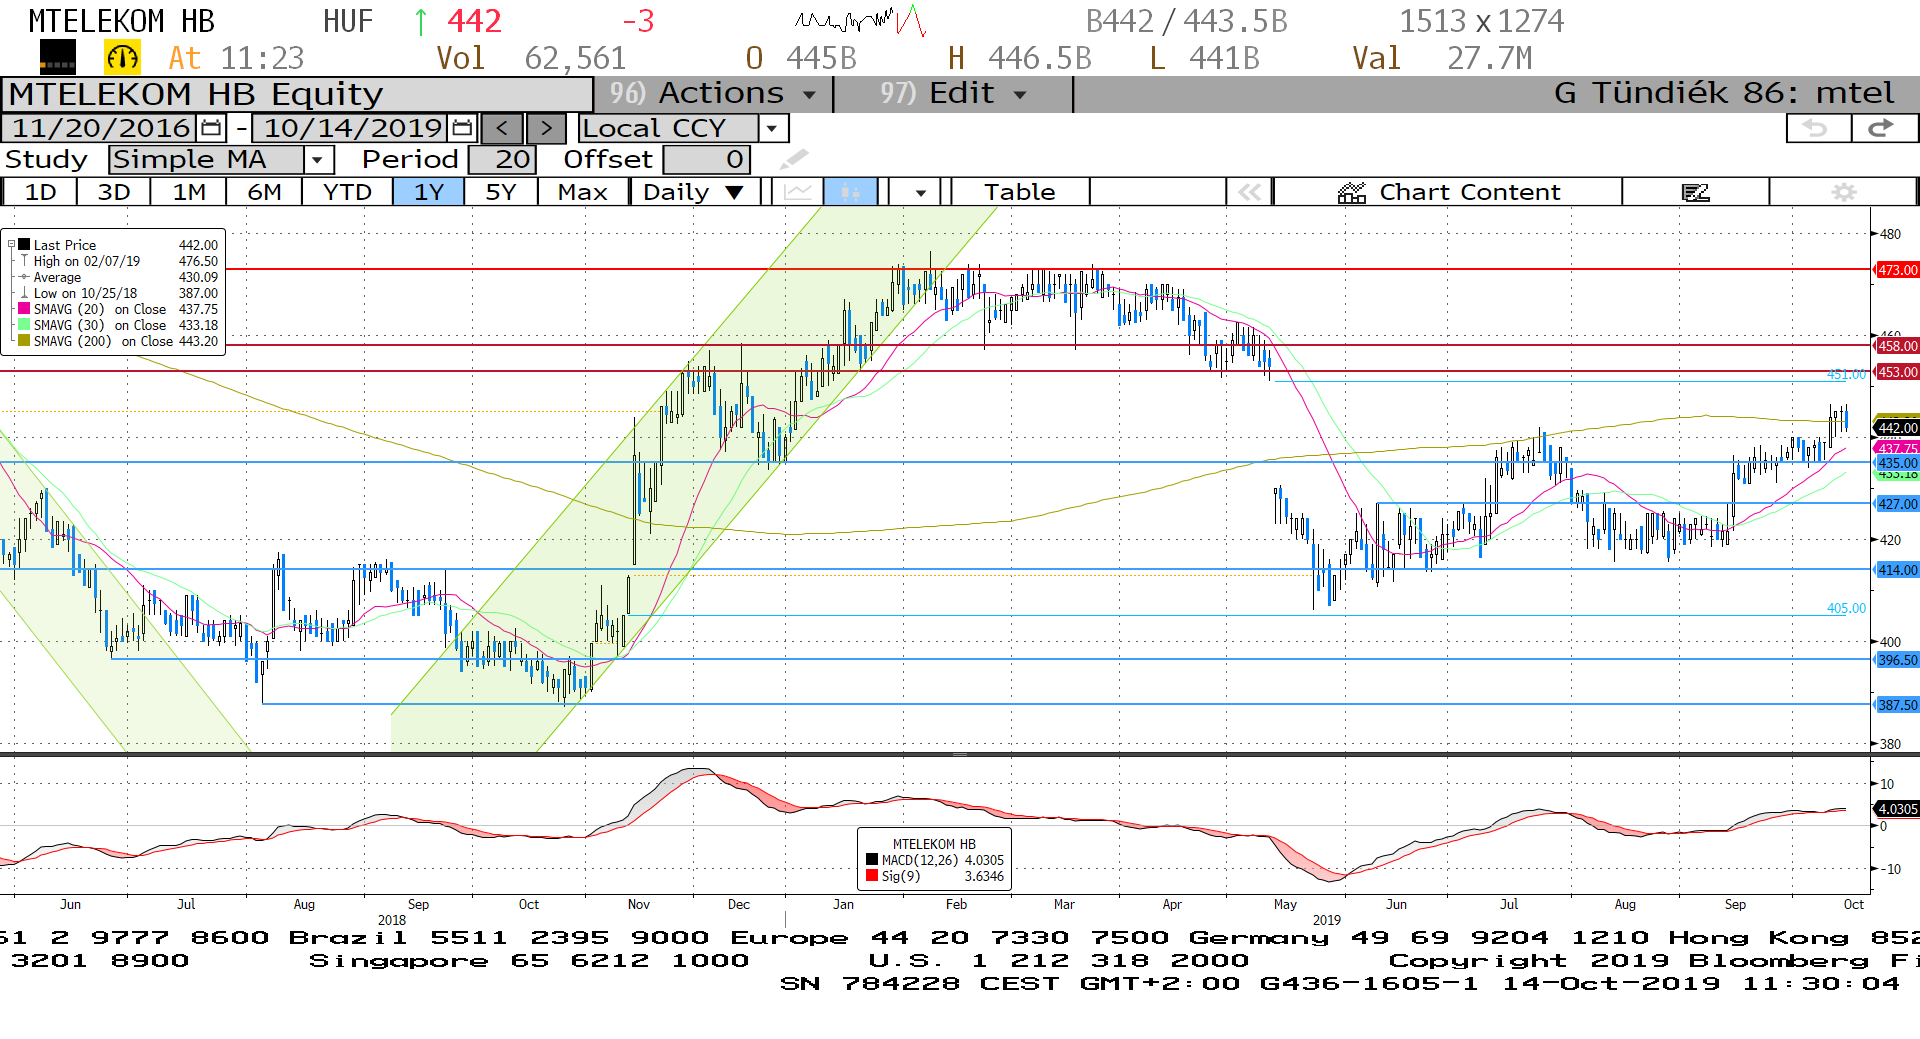This screenshot has width=1920, height=1039.
Task: Click the 458.00 red price level label
Action: click(x=1897, y=346)
